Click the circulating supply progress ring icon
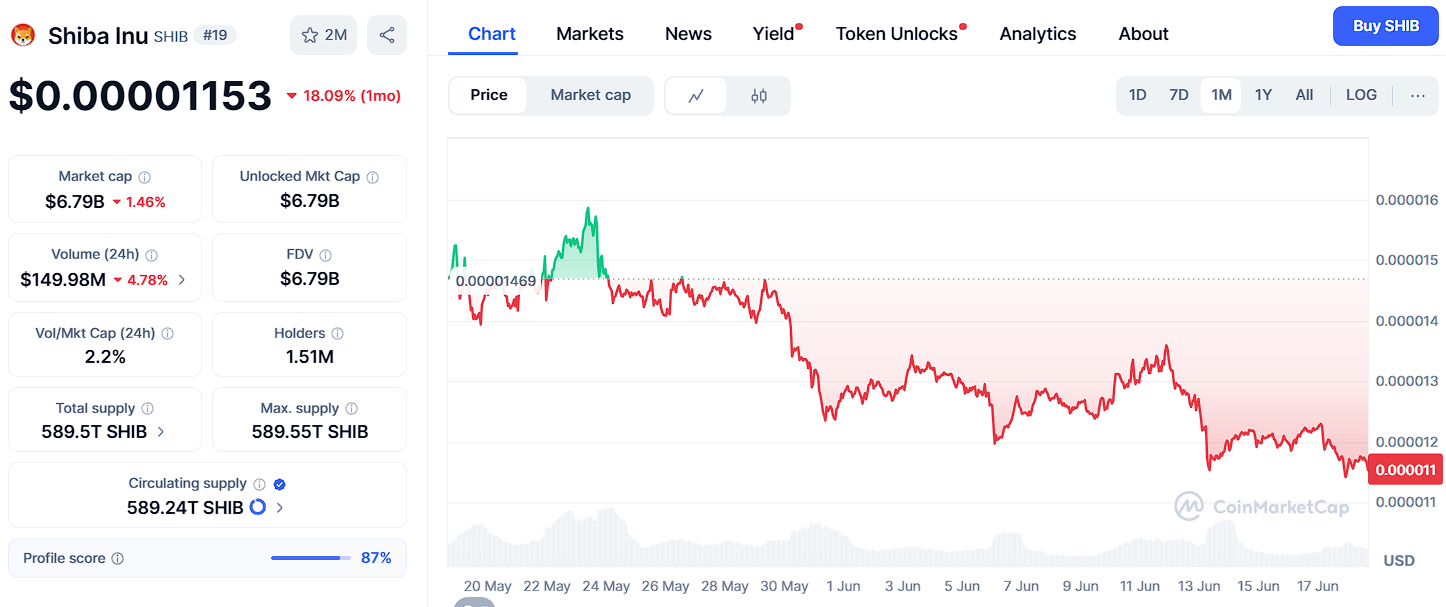Viewport: 1446px width, 607px height. pos(257,507)
